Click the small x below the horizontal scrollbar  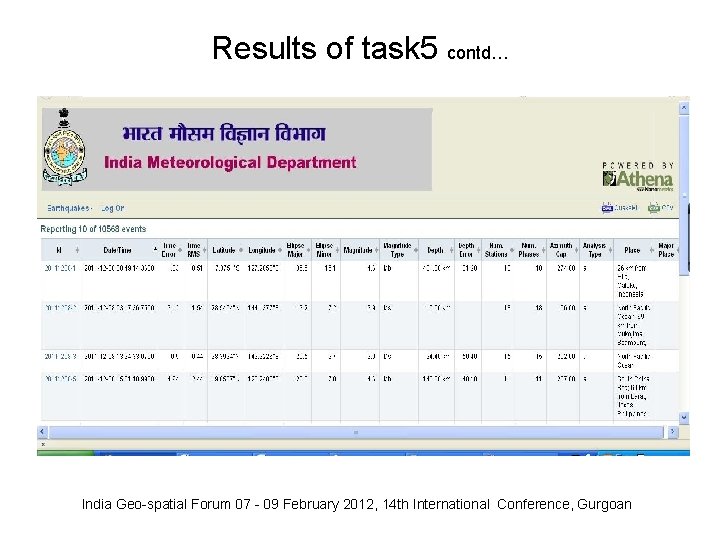(x=43, y=444)
